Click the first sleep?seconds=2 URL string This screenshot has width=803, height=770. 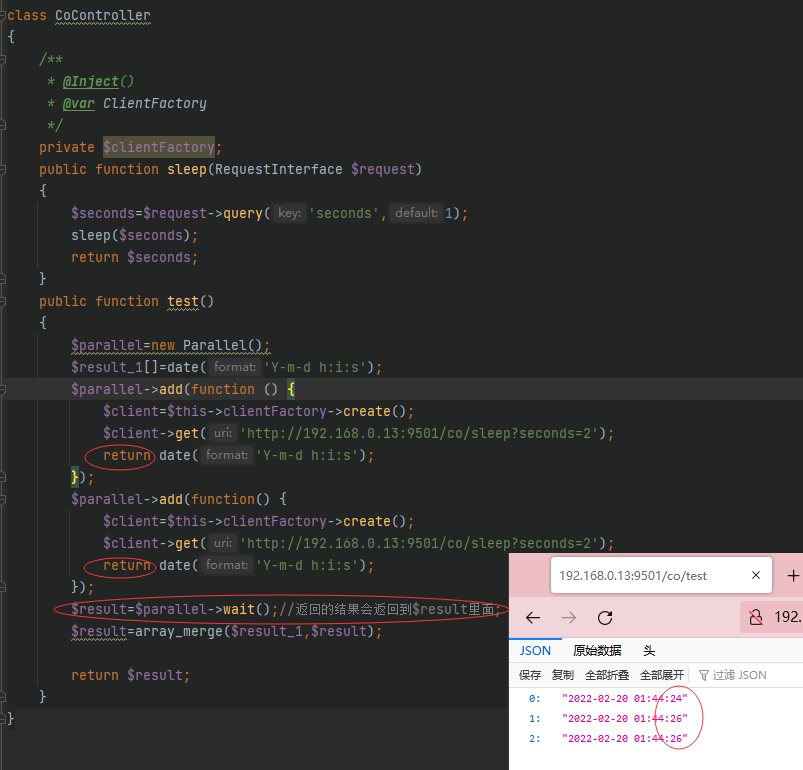click(x=418, y=434)
